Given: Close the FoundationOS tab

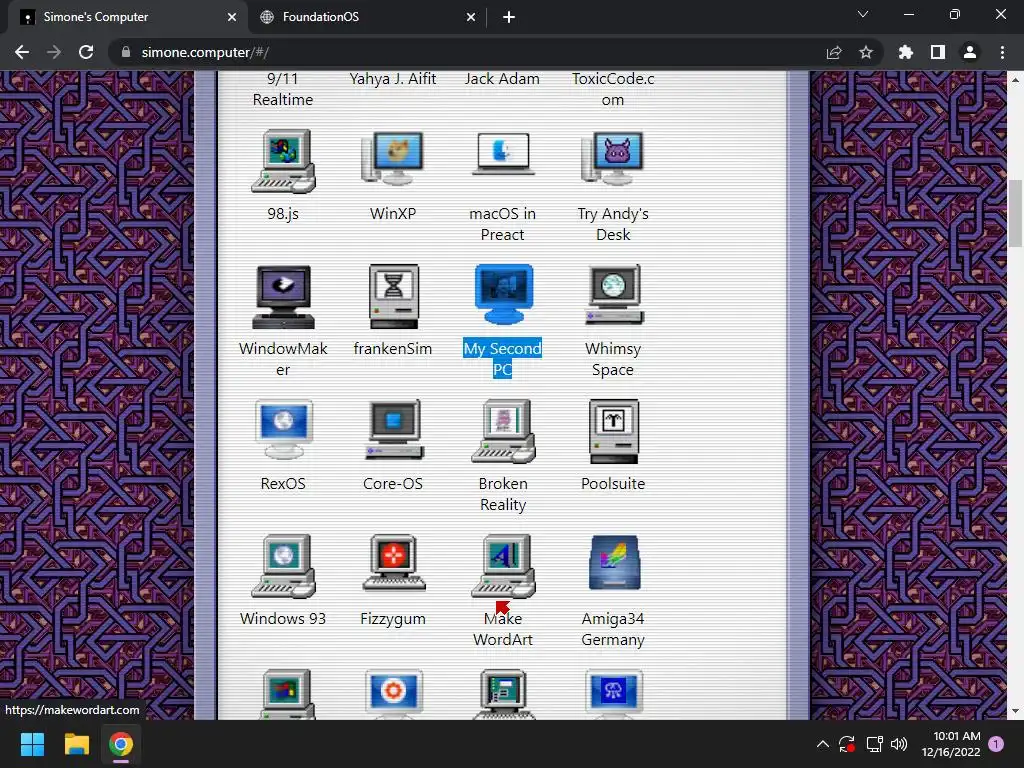Looking at the screenshot, I should click(x=471, y=17).
